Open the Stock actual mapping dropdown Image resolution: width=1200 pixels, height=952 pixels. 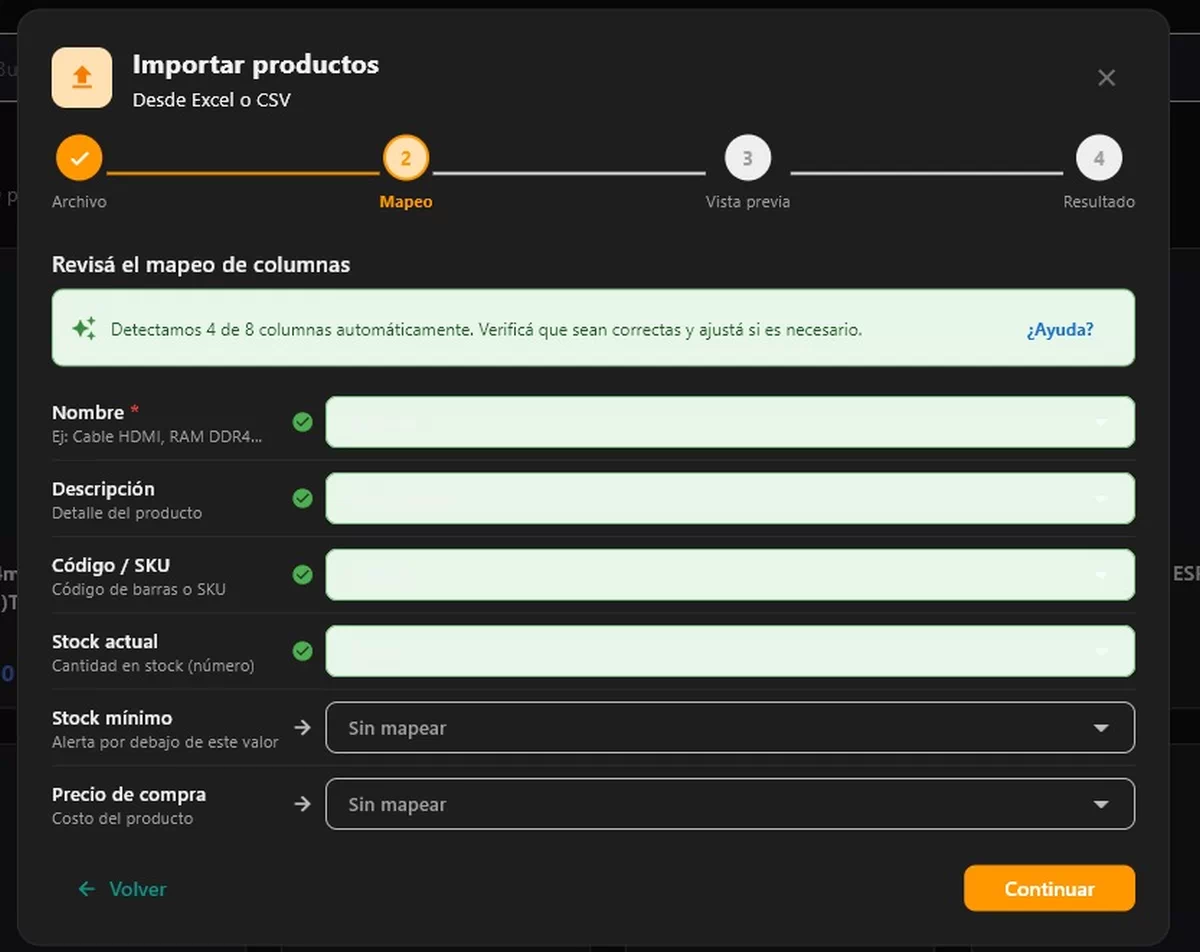click(730, 651)
